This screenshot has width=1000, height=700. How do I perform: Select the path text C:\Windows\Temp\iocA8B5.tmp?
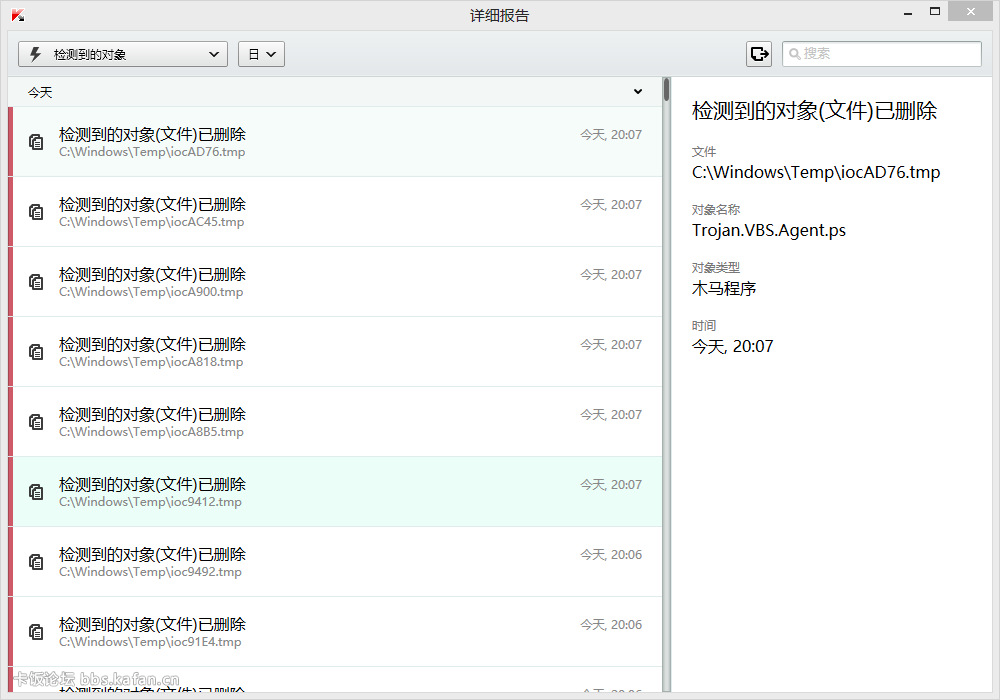point(151,433)
